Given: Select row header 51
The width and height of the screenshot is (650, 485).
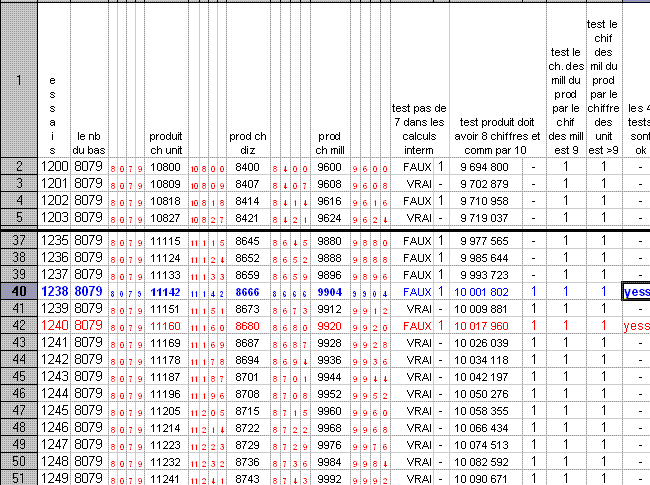Looking at the screenshot, I should tap(18, 478).
